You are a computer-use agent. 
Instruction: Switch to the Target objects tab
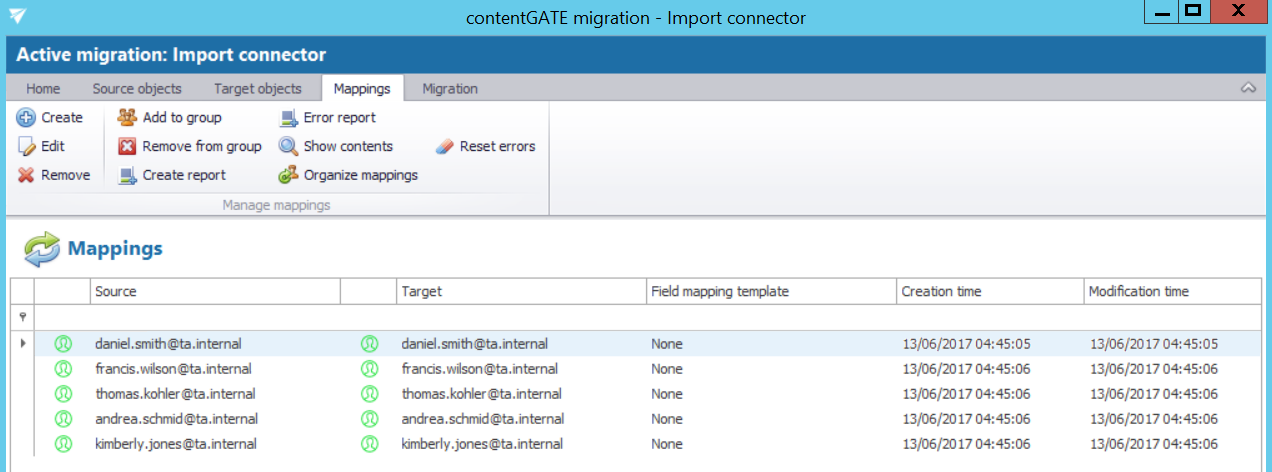tap(257, 89)
